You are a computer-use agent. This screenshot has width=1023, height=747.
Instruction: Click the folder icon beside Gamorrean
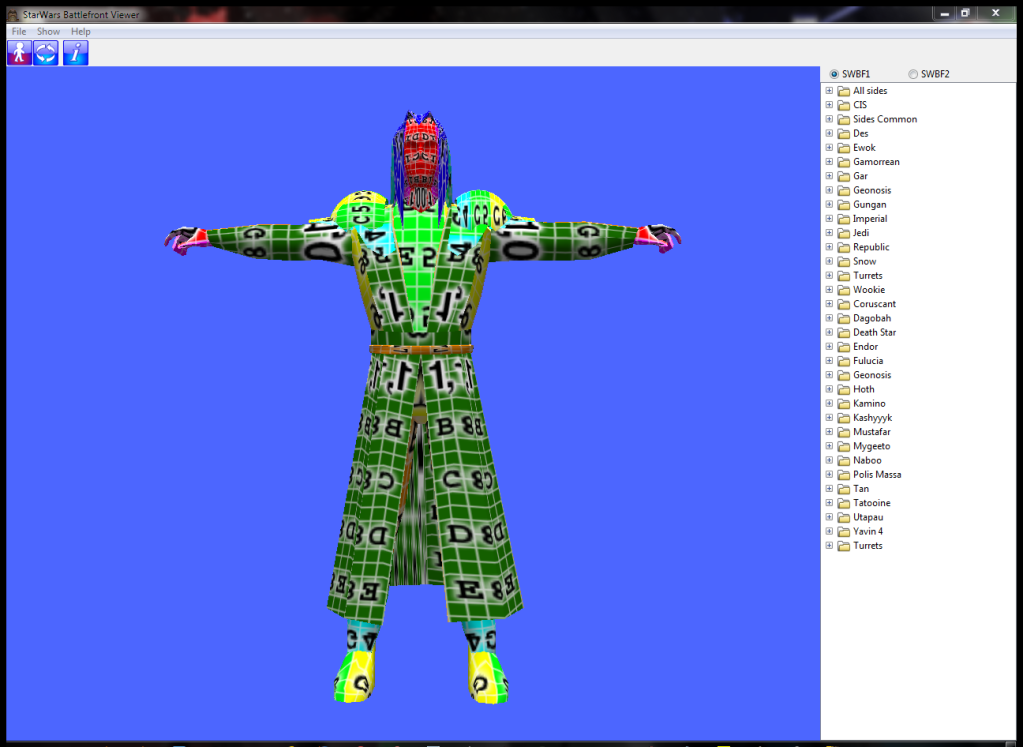(x=844, y=162)
